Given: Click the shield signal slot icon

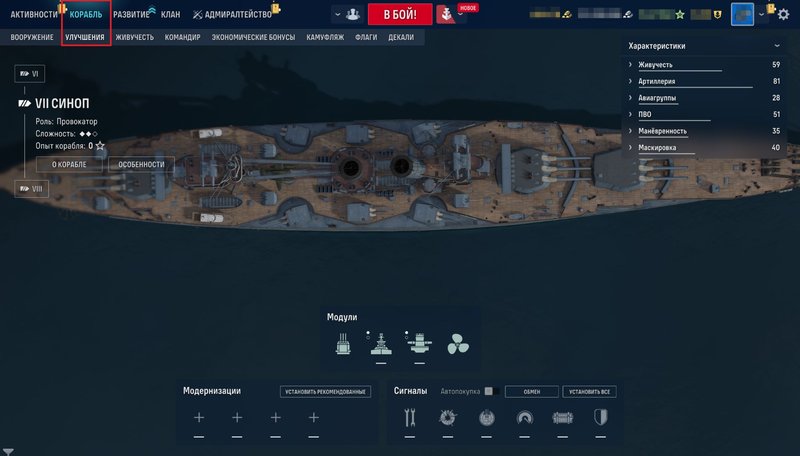Looking at the screenshot, I should pyautogui.click(x=601, y=418).
